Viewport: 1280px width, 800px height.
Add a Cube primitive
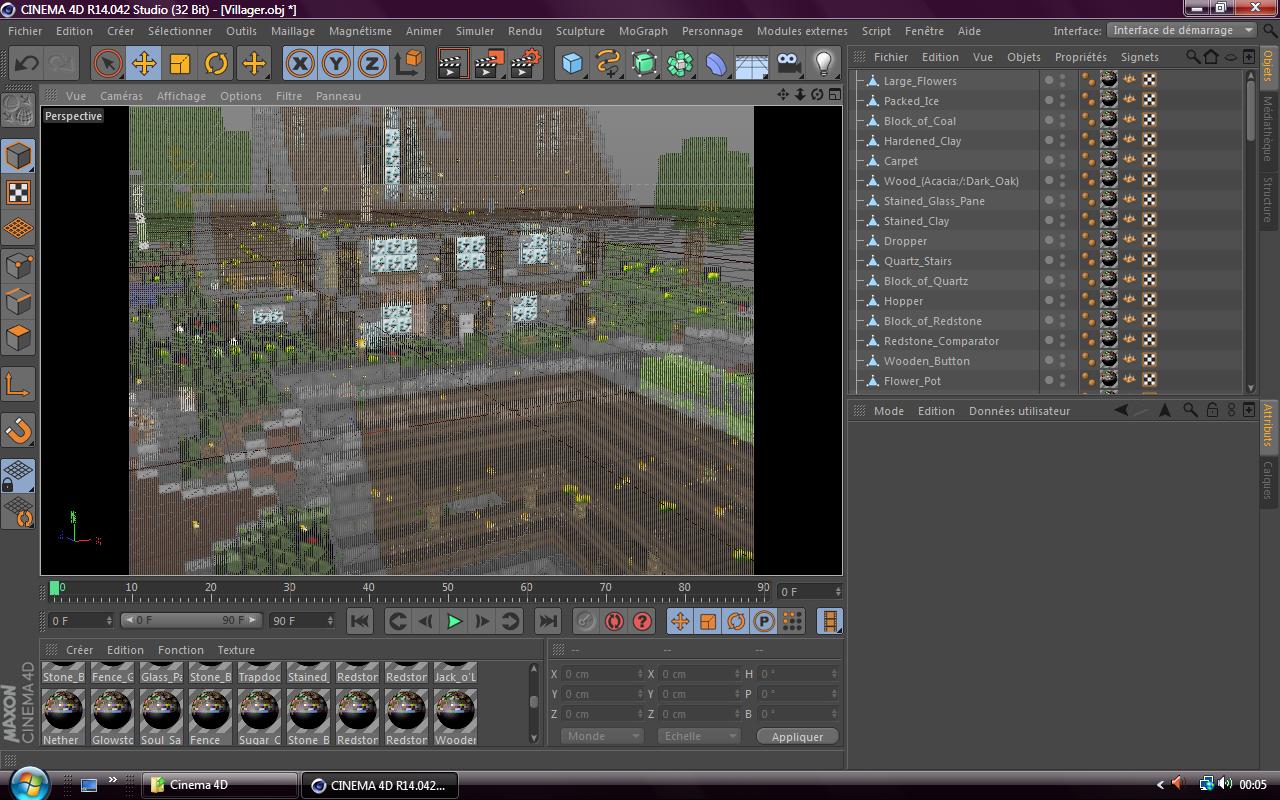572,64
